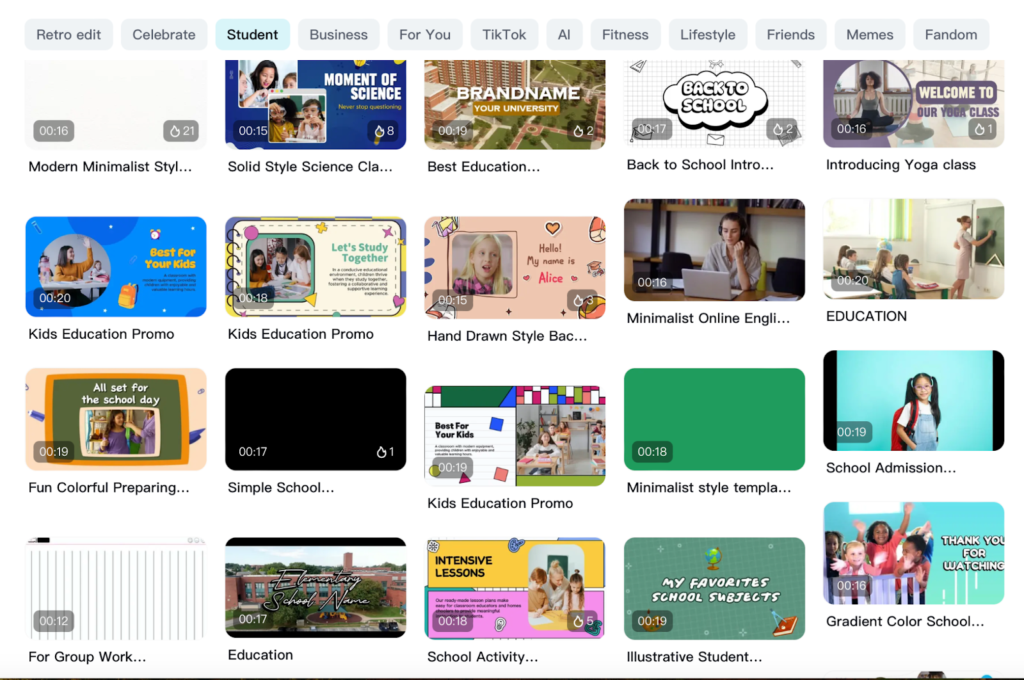
Task: Open the Fitness category tab
Action: (625, 35)
